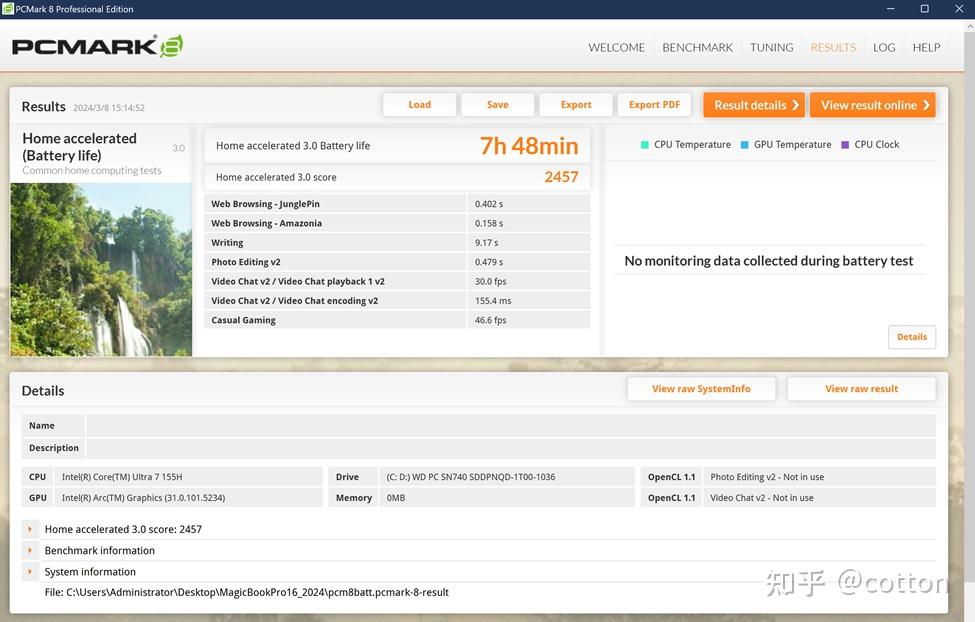Click the battery life value 7h 48min
975x622 pixels.
(529, 146)
